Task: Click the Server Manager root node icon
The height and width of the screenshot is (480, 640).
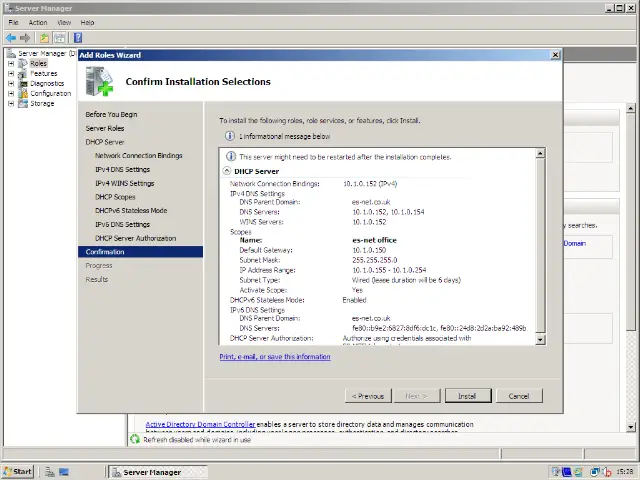Action: [11, 53]
